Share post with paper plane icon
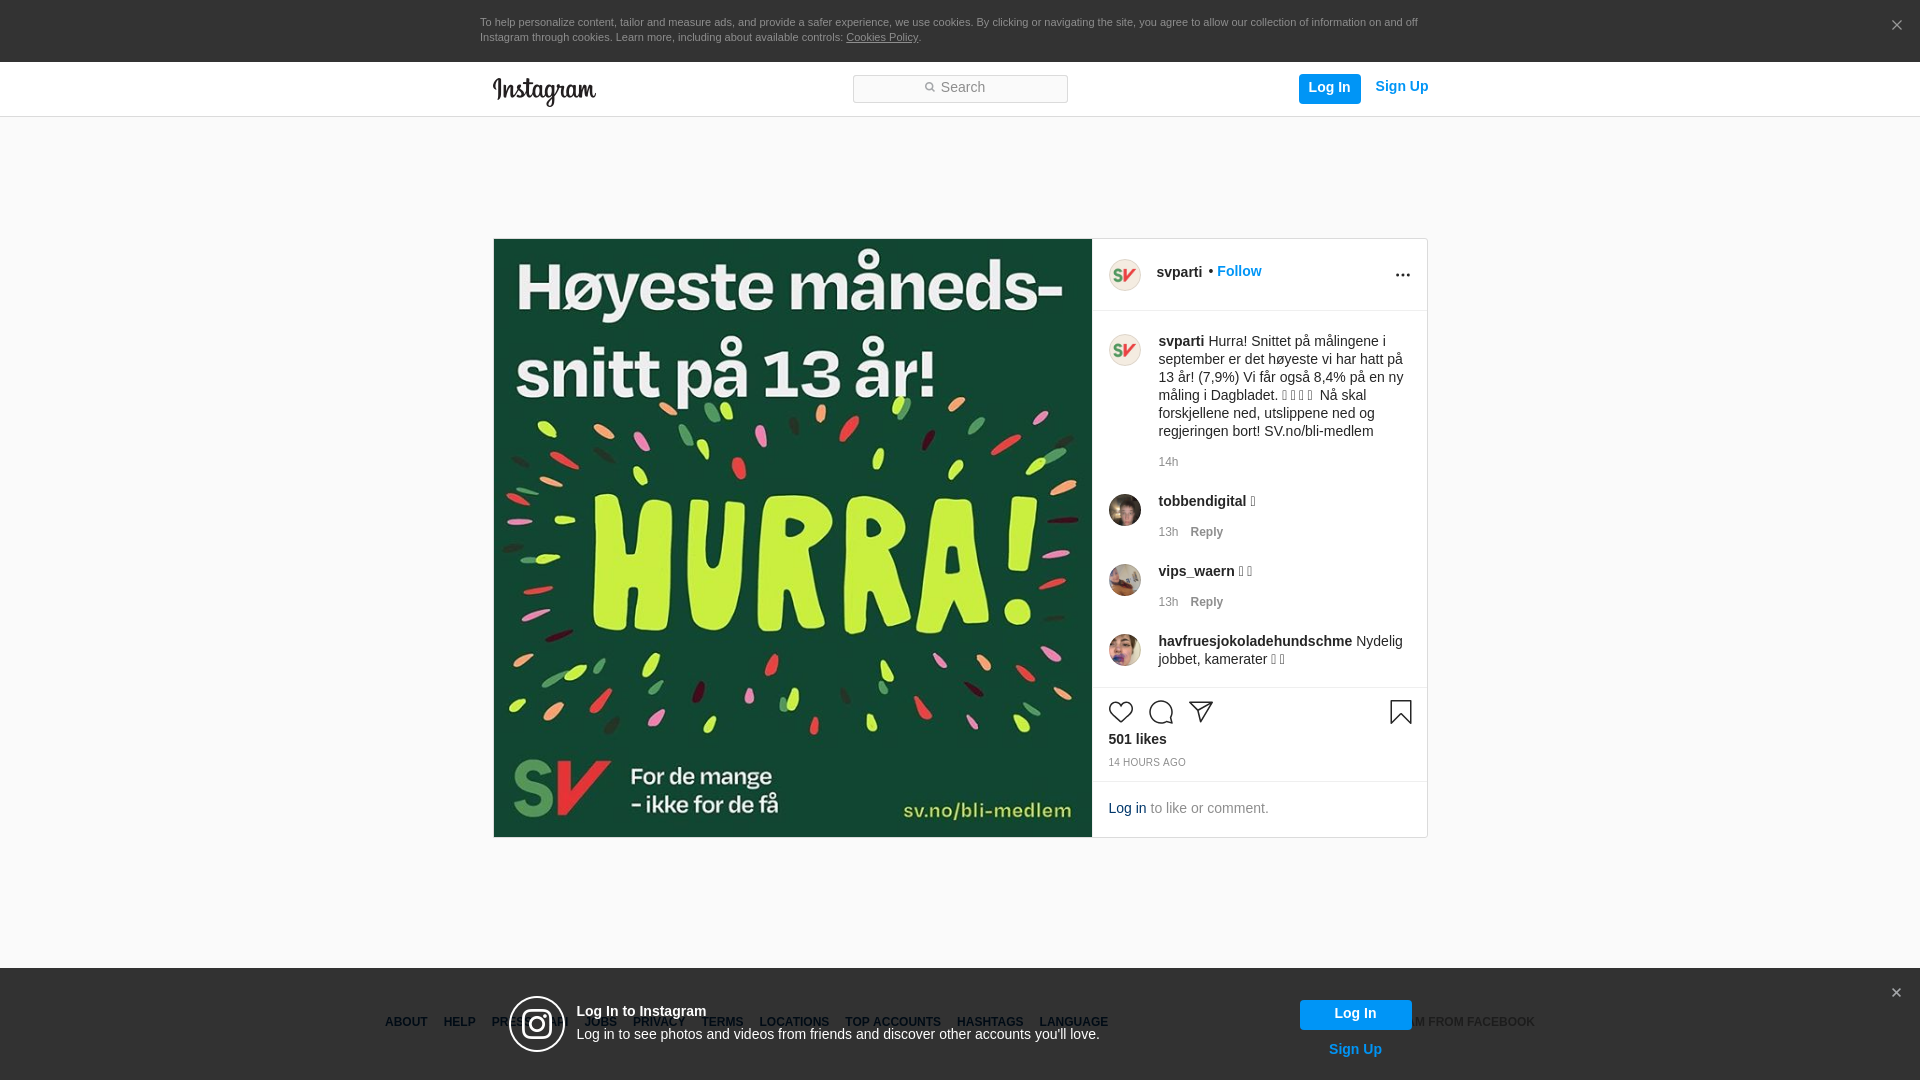 (1200, 712)
